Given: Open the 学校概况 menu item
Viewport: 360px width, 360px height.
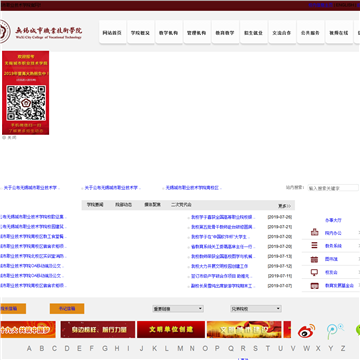Looking at the screenshot, I should [x=140, y=33].
